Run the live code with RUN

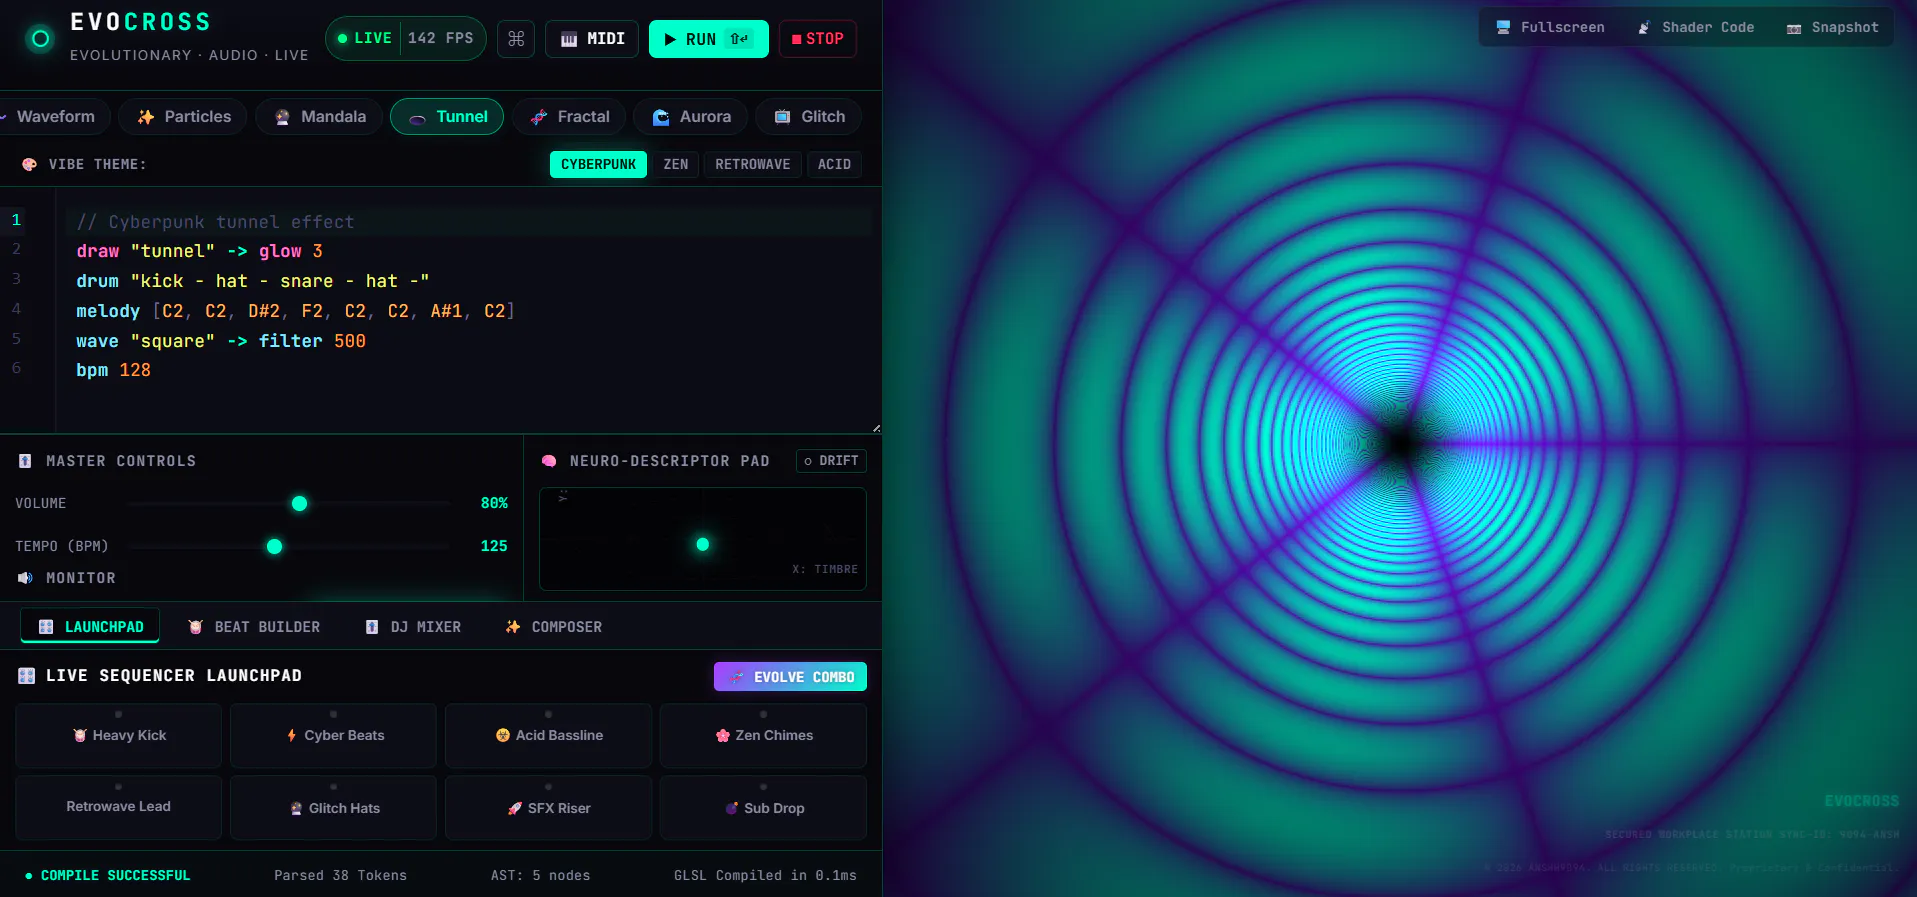(x=708, y=39)
